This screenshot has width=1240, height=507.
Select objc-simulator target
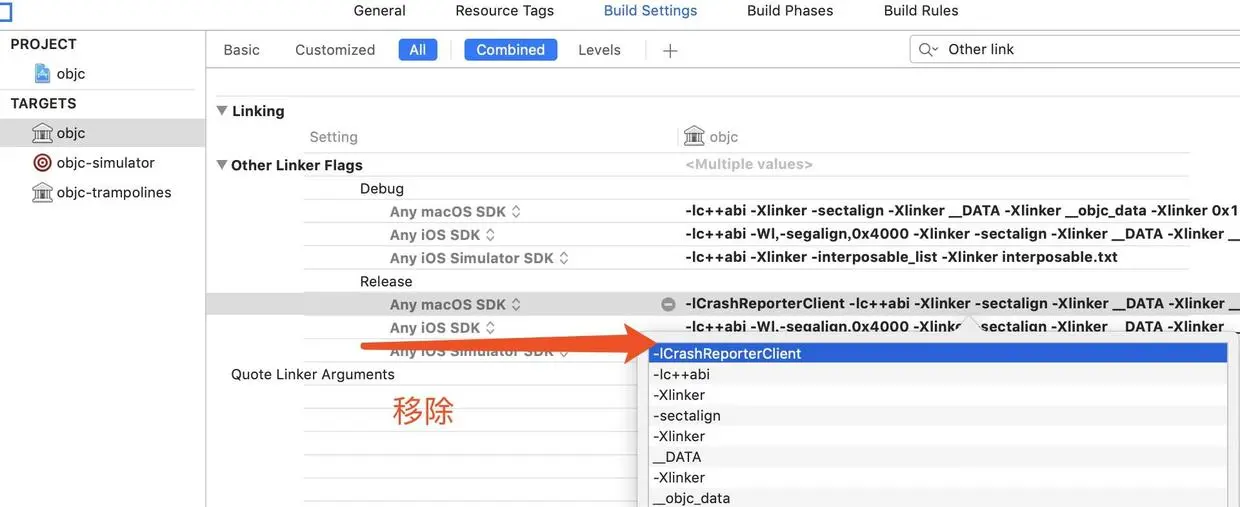tap(105, 163)
